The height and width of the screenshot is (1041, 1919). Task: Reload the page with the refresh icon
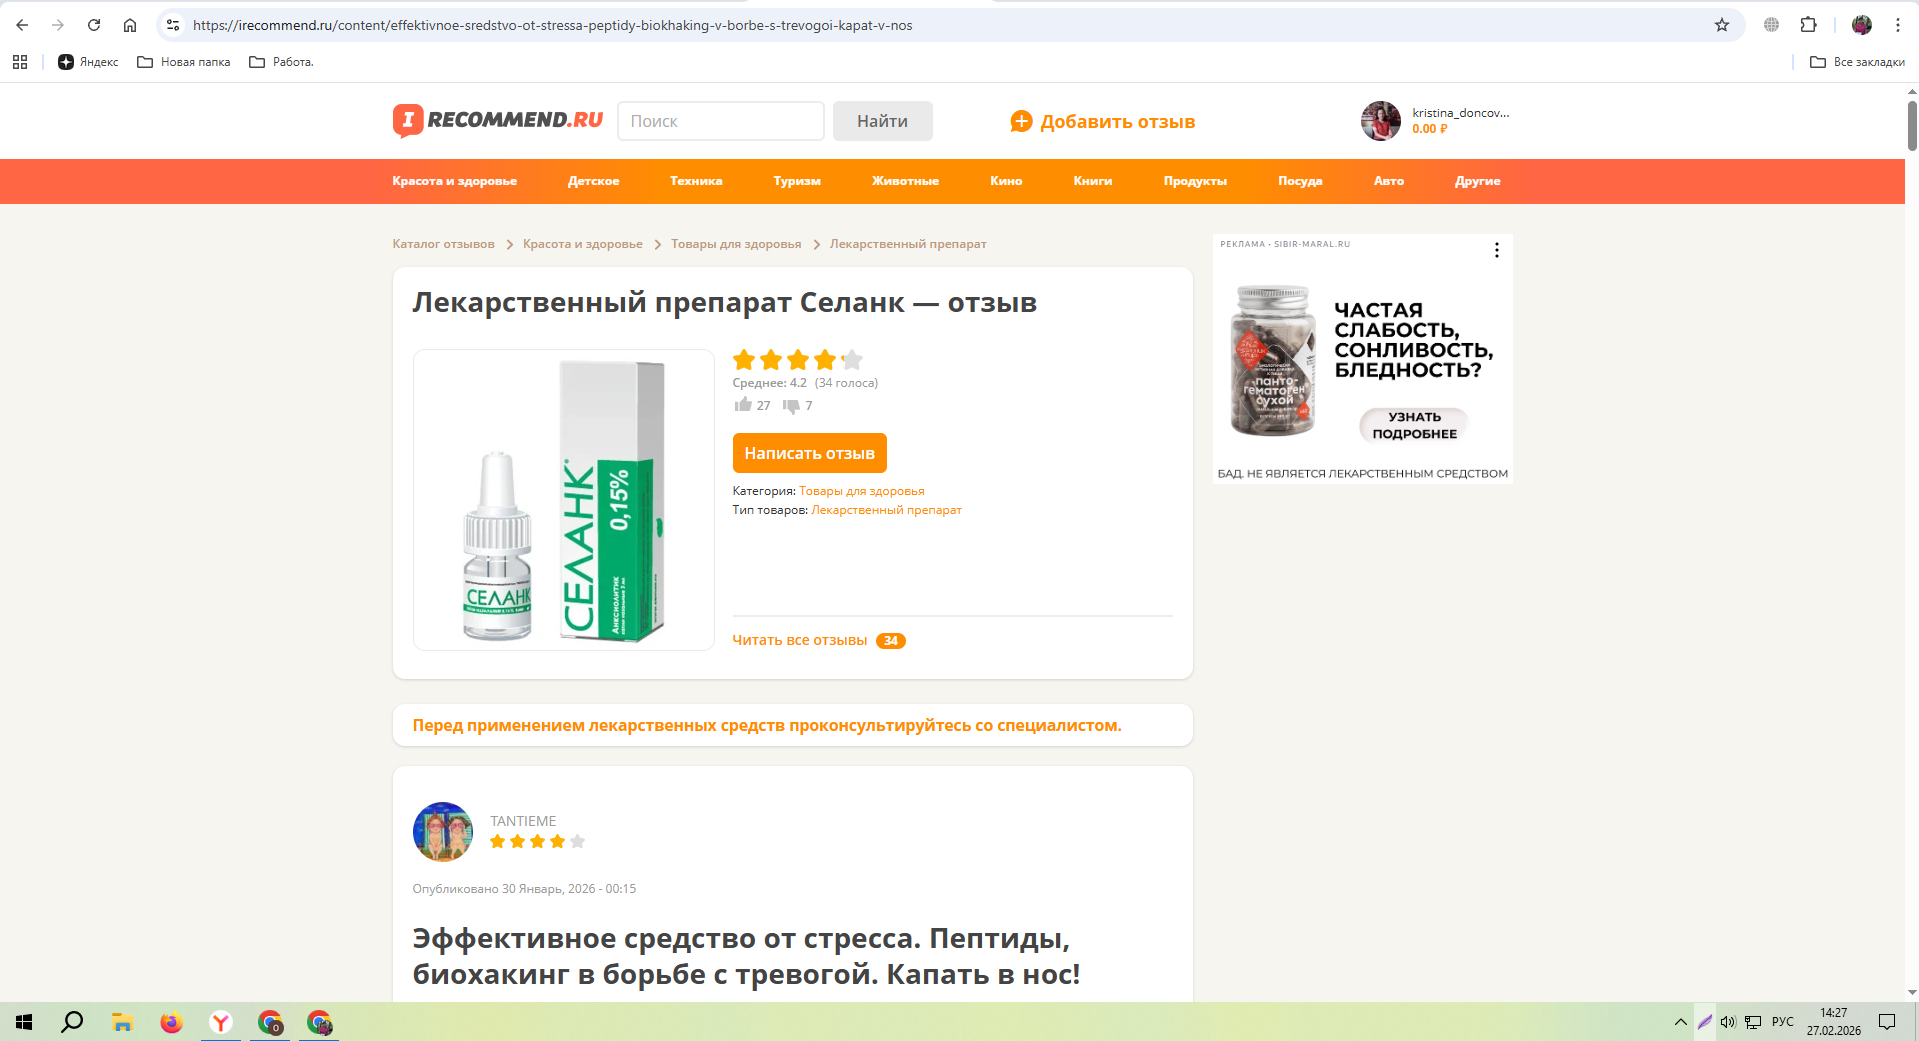(94, 25)
